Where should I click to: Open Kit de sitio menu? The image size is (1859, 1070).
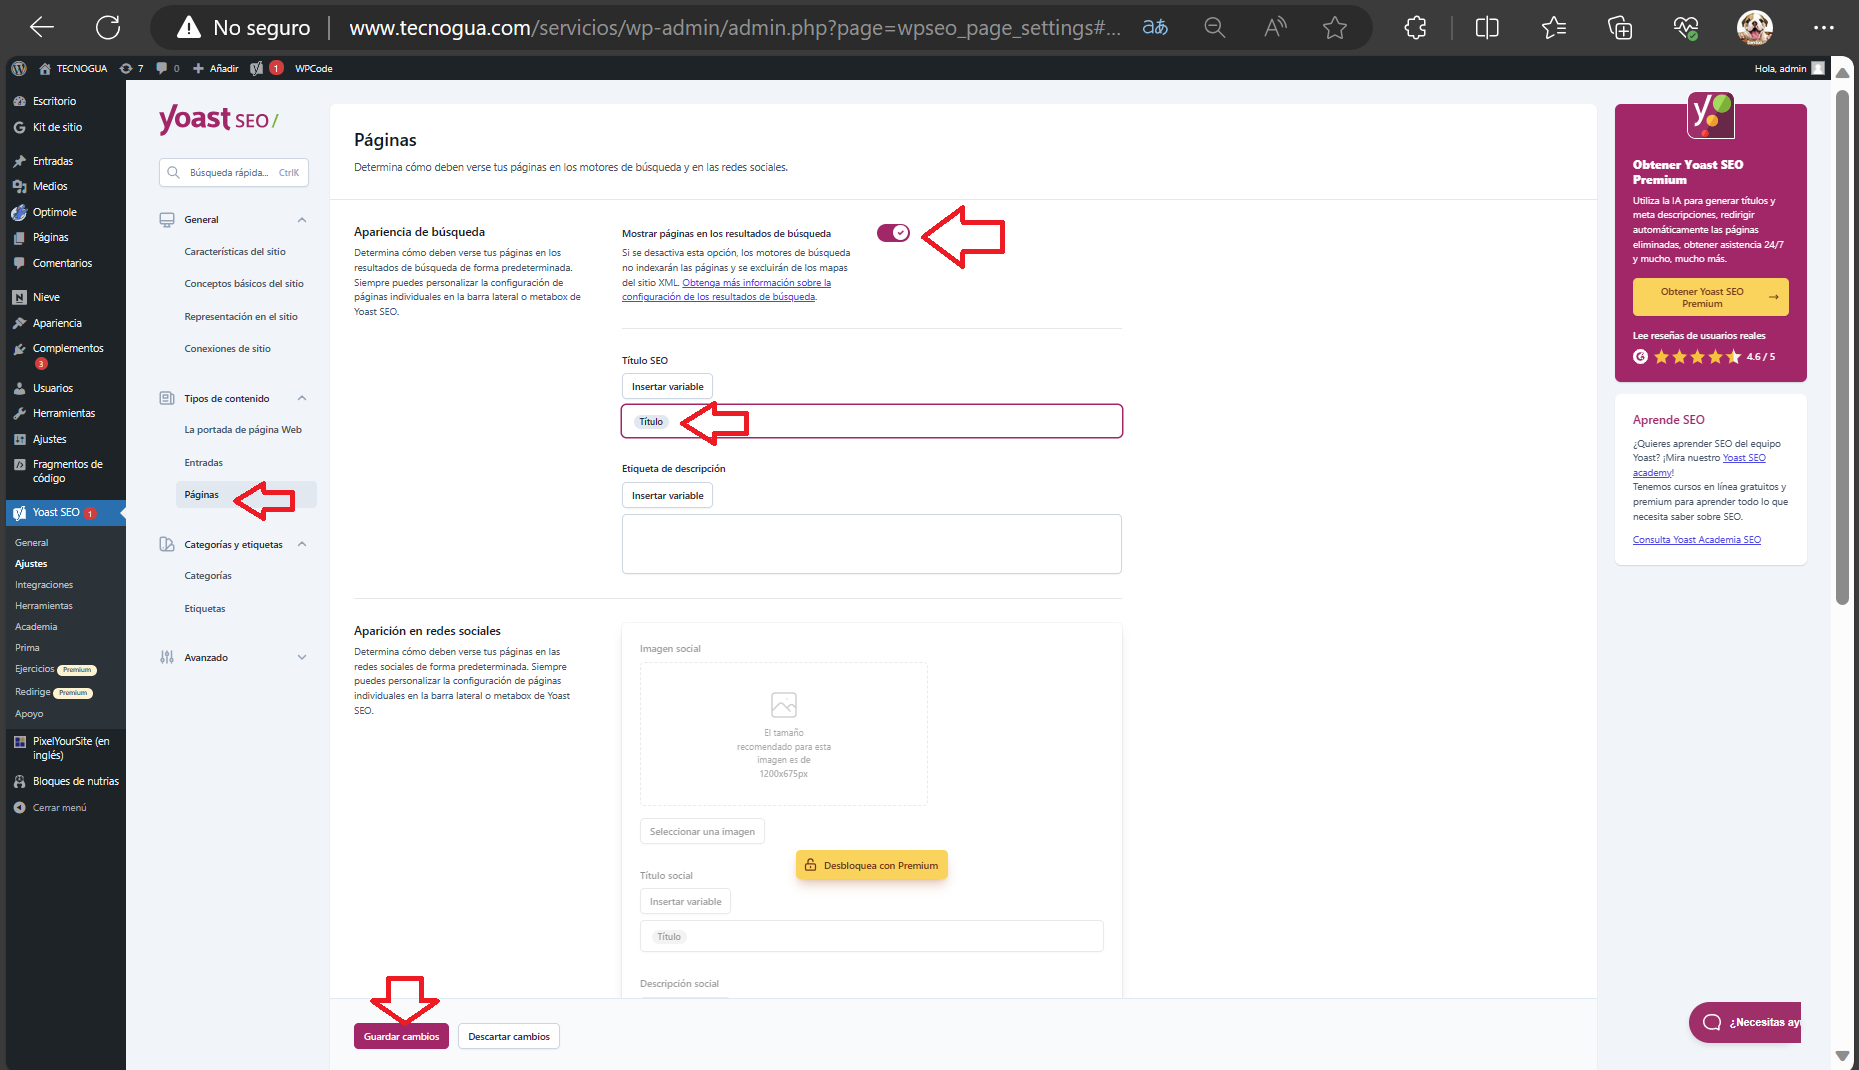(57, 127)
